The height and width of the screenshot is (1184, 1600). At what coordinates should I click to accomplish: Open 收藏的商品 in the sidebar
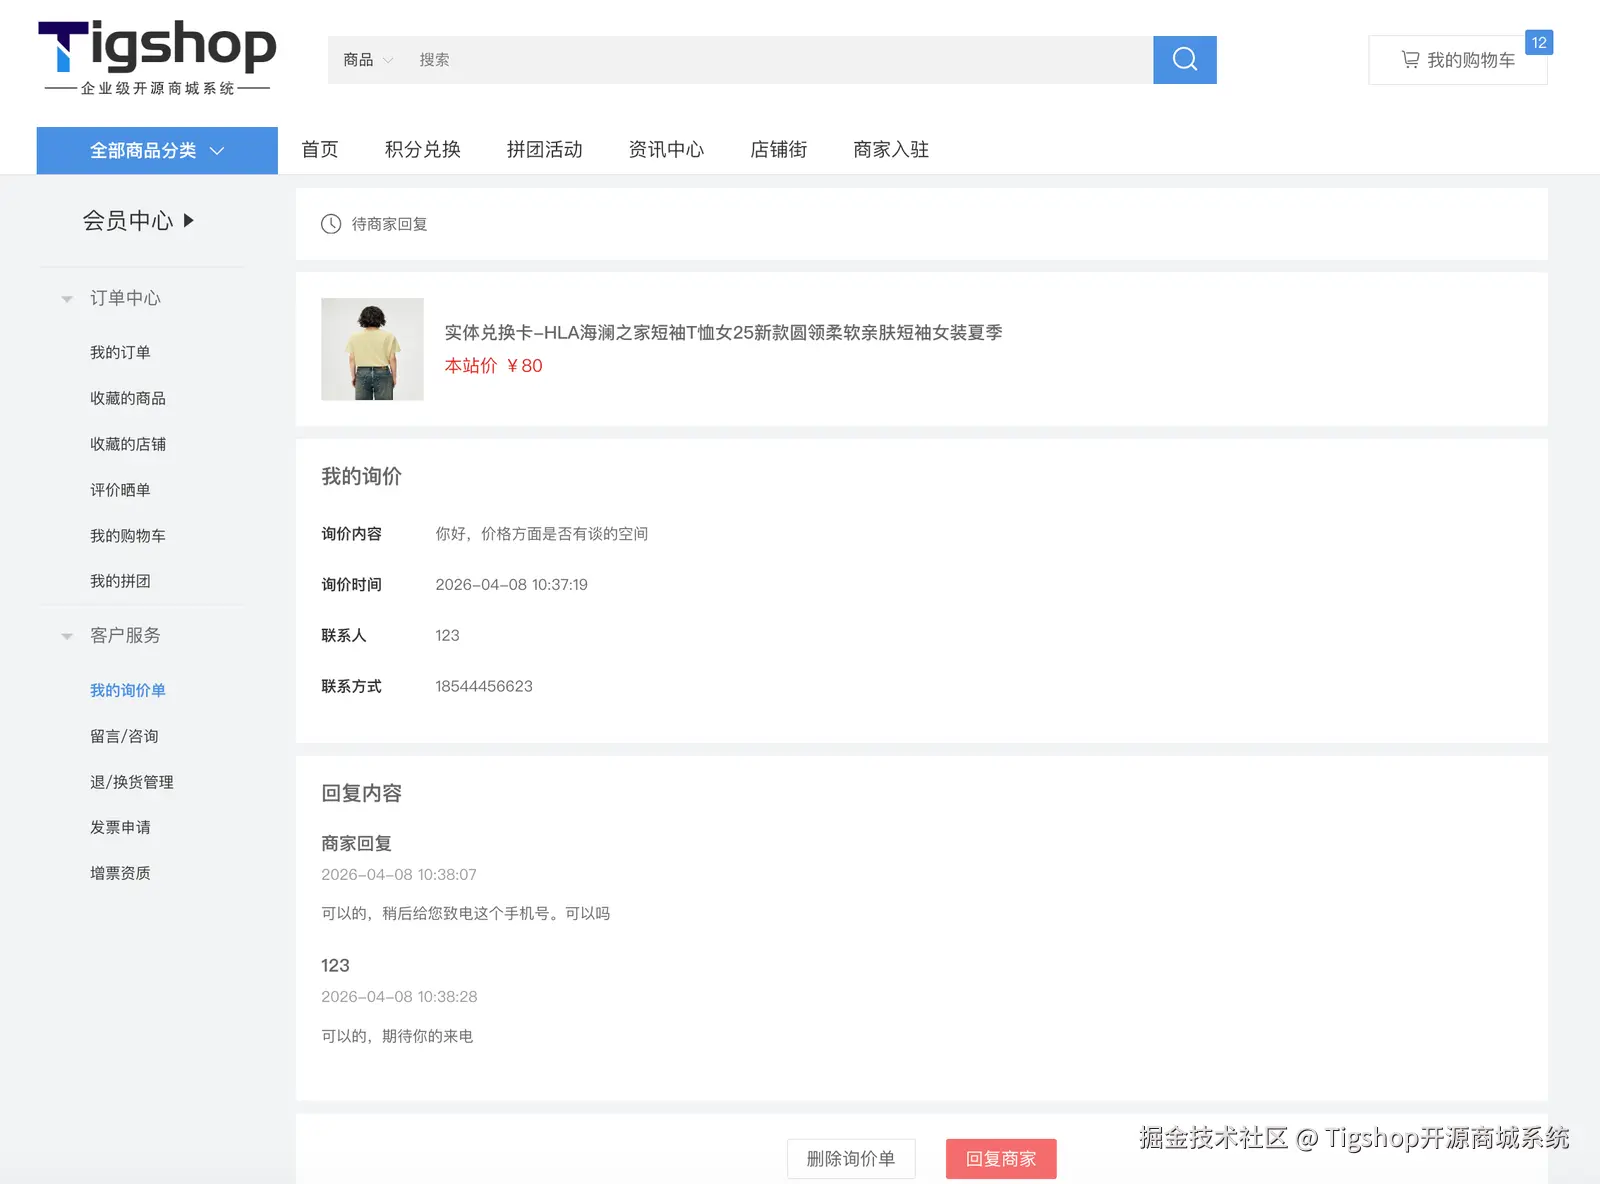pos(128,398)
